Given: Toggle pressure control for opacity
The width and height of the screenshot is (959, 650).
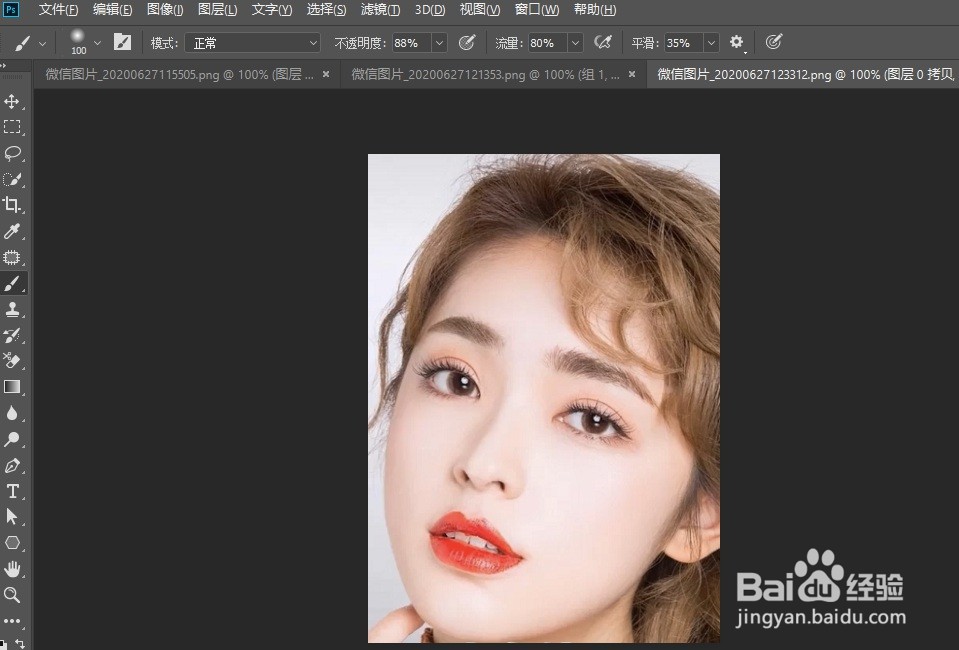Looking at the screenshot, I should (x=467, y=42).
